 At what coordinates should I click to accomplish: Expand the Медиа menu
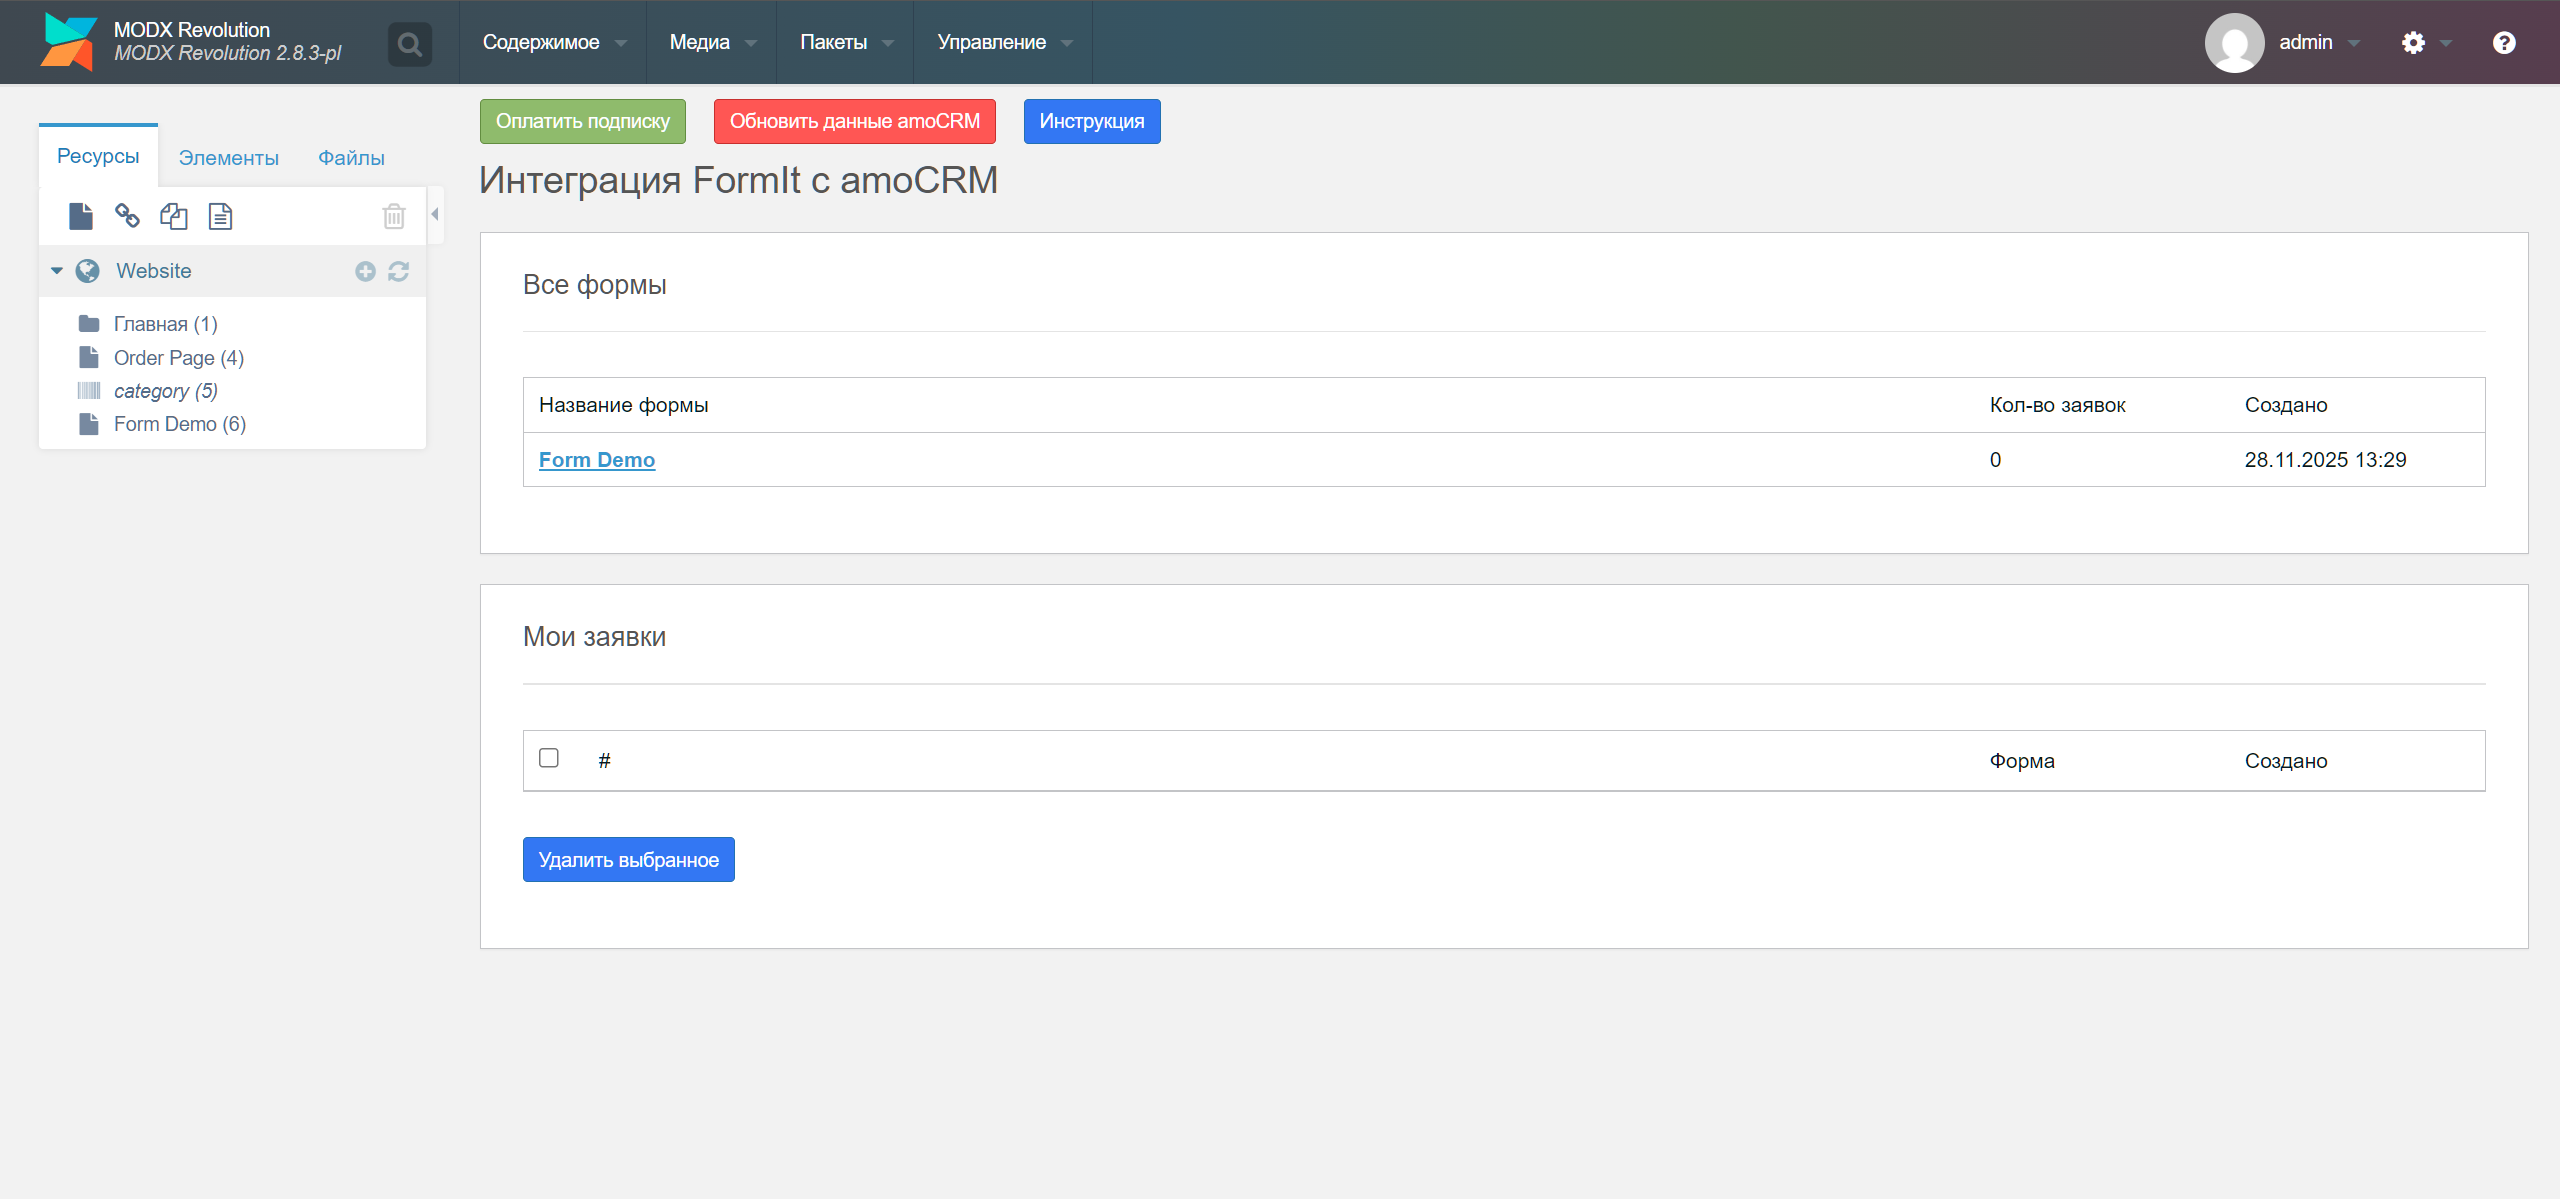tap(712, 42)
